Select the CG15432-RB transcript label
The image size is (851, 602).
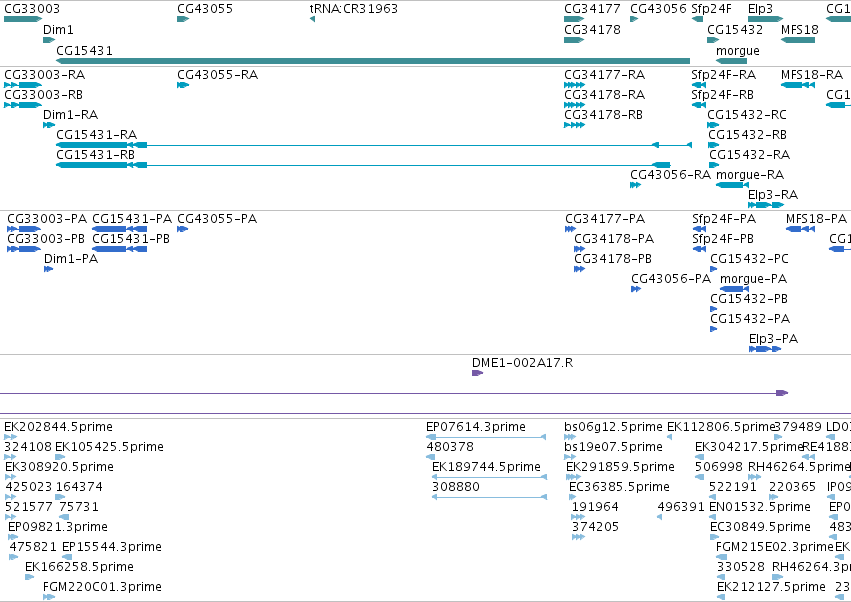tap(747, 135)
